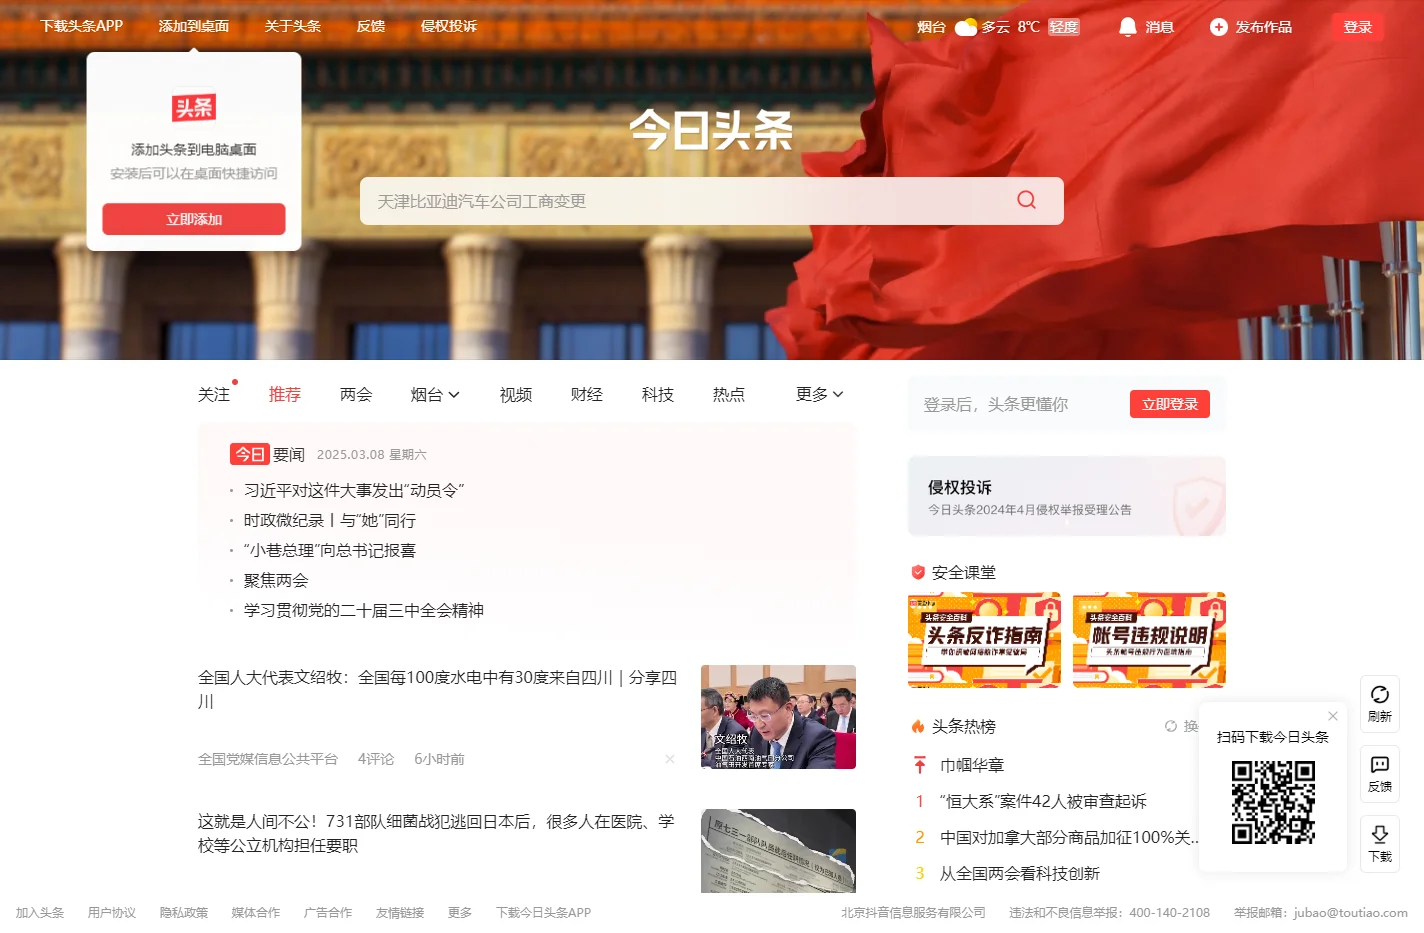Click footer link 友情链接
Screen dimensions: 1424x933
click(400, 912)
